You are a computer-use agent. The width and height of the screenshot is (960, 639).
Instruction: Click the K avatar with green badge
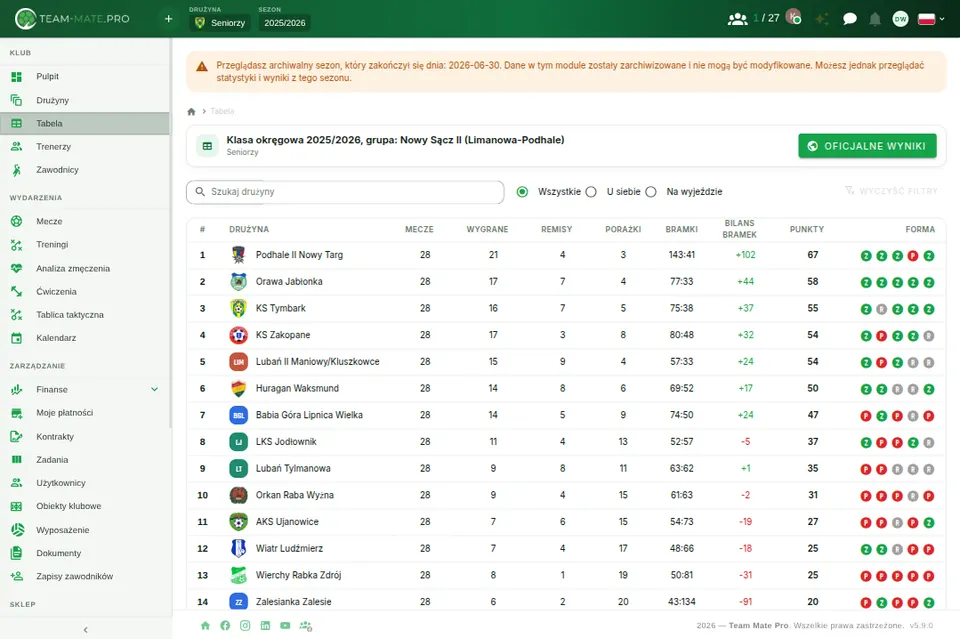tap(793, 17)
